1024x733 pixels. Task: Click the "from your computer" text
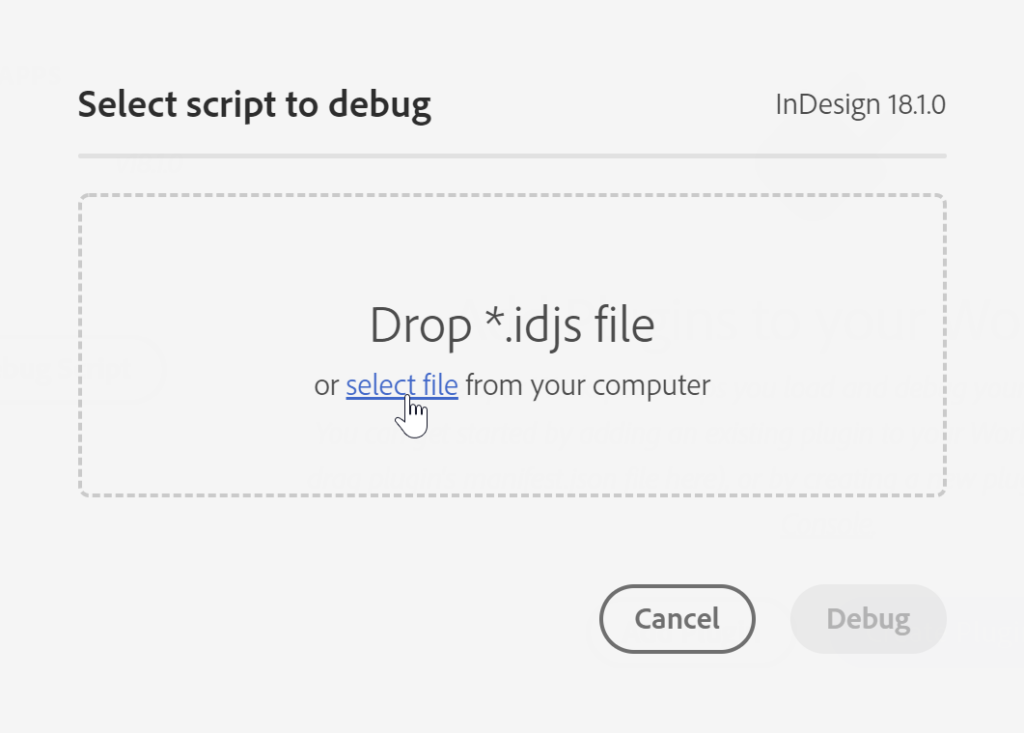(x=588, y=385)
